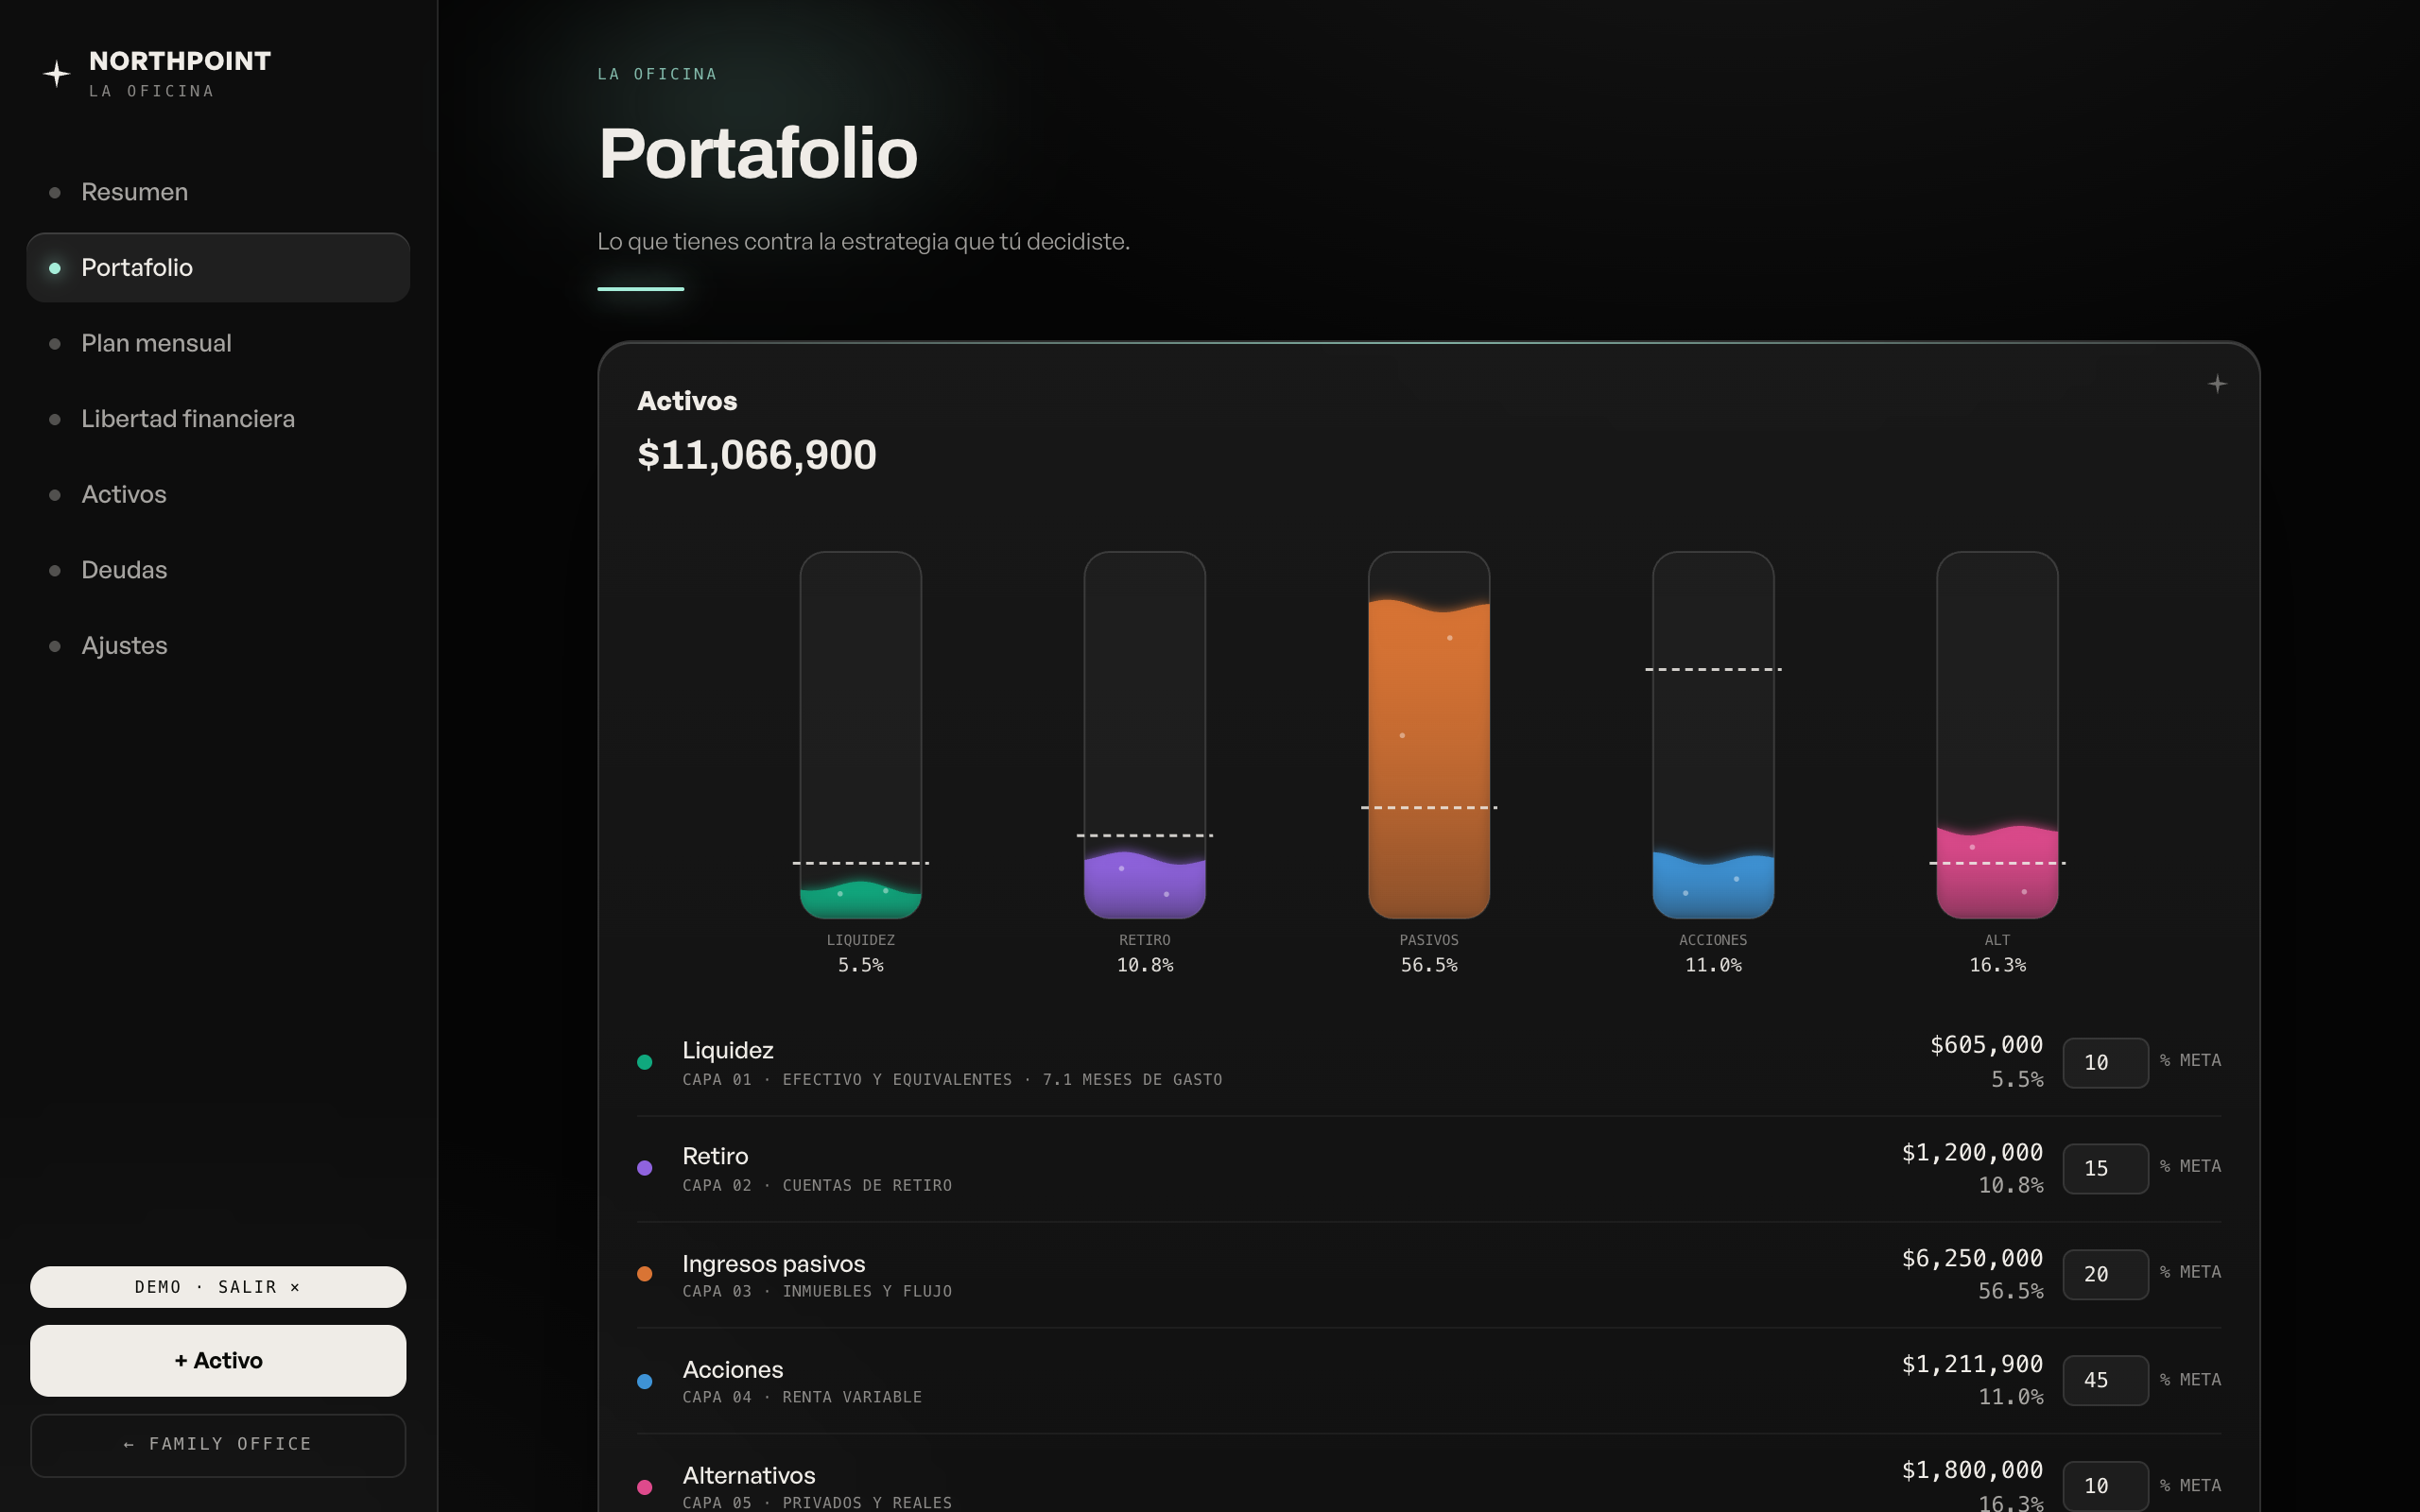Select the Liquidez row title
The image size is (2420, 1512).
tap(728, 1051)
